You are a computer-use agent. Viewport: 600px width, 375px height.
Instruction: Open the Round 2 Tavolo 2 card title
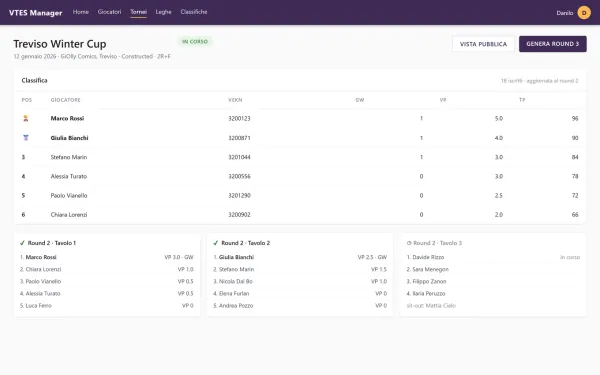(246, 243)
